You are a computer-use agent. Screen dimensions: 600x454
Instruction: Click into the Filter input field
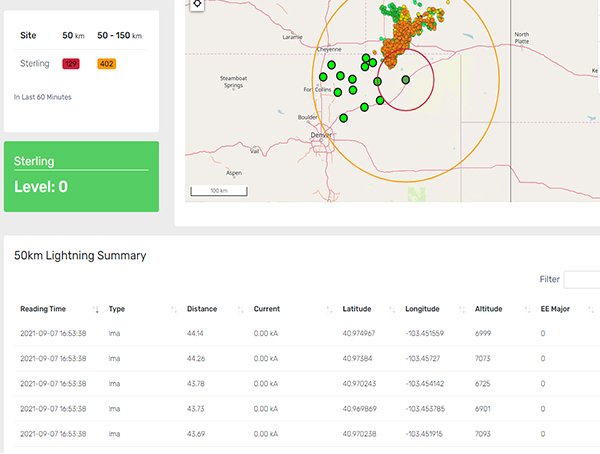tap(582, 280)
